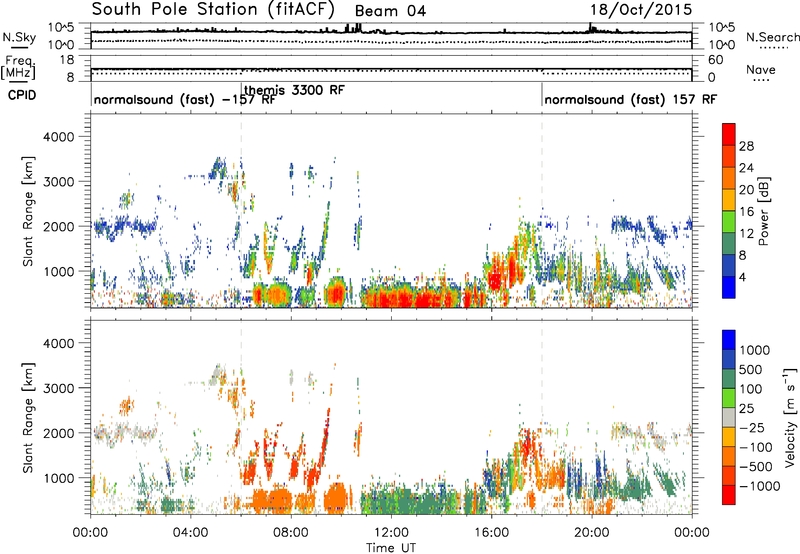Click the '4' tick on the power colorbar

[x=742, y=277]
